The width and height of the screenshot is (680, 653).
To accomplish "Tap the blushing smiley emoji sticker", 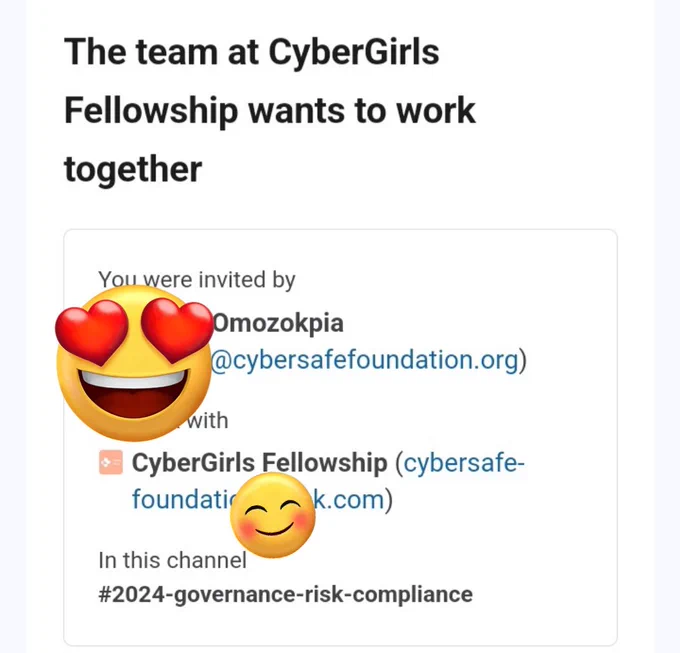I will coord(272,515).
